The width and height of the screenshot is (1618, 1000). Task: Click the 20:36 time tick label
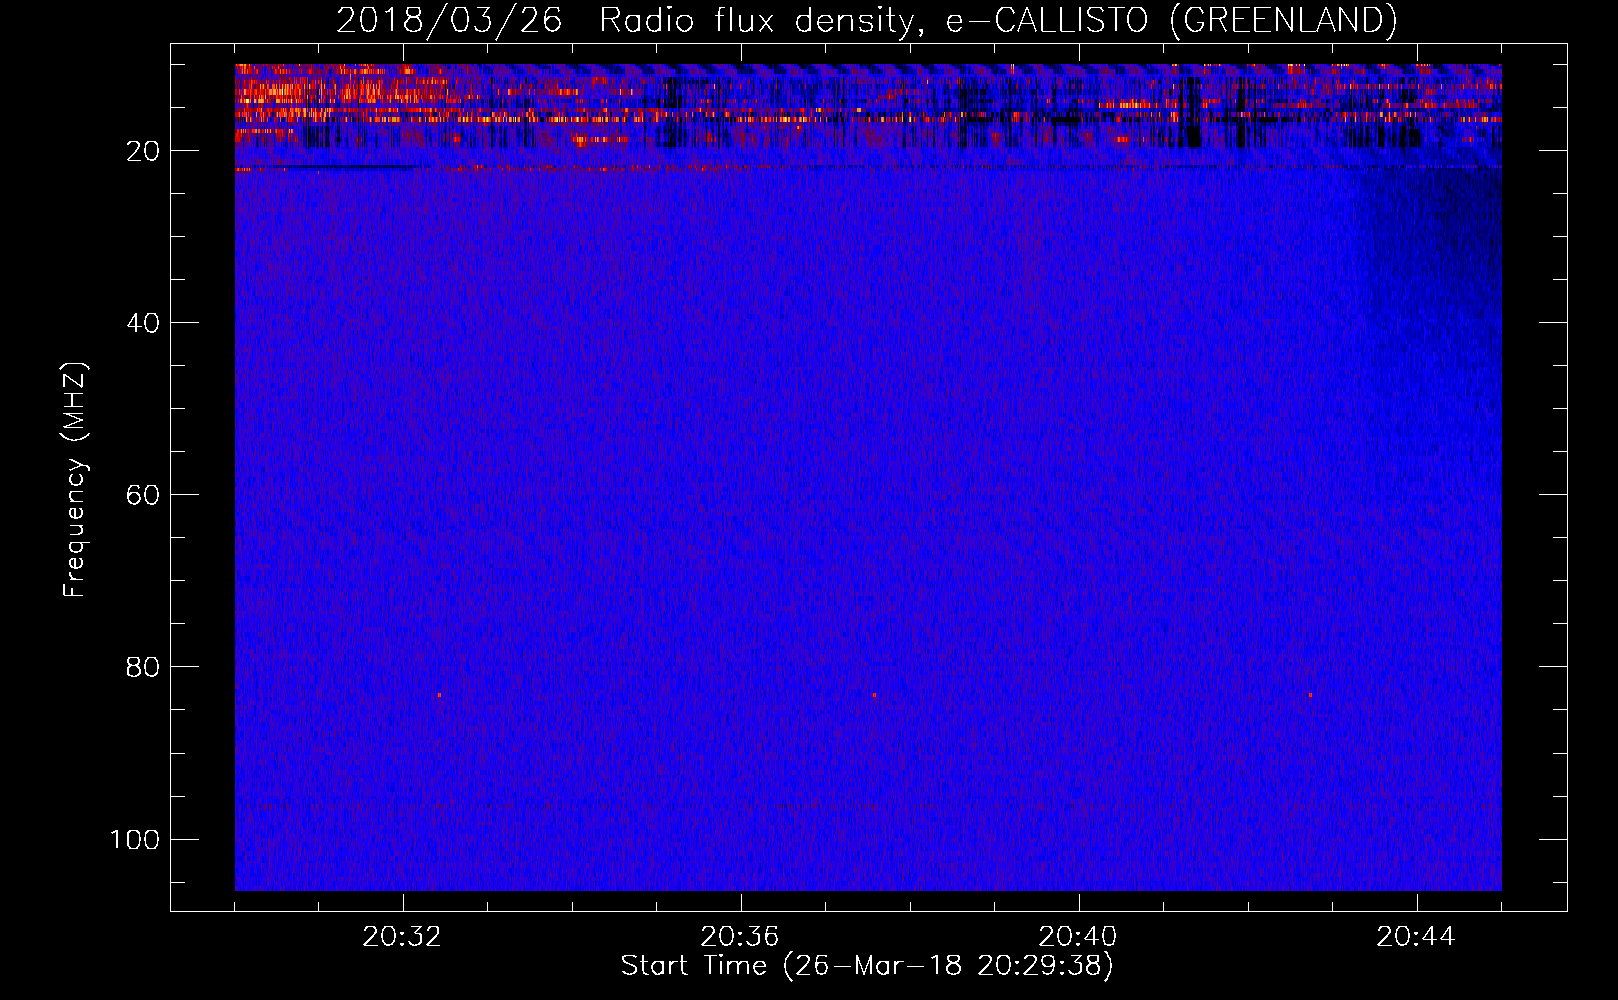740,937
